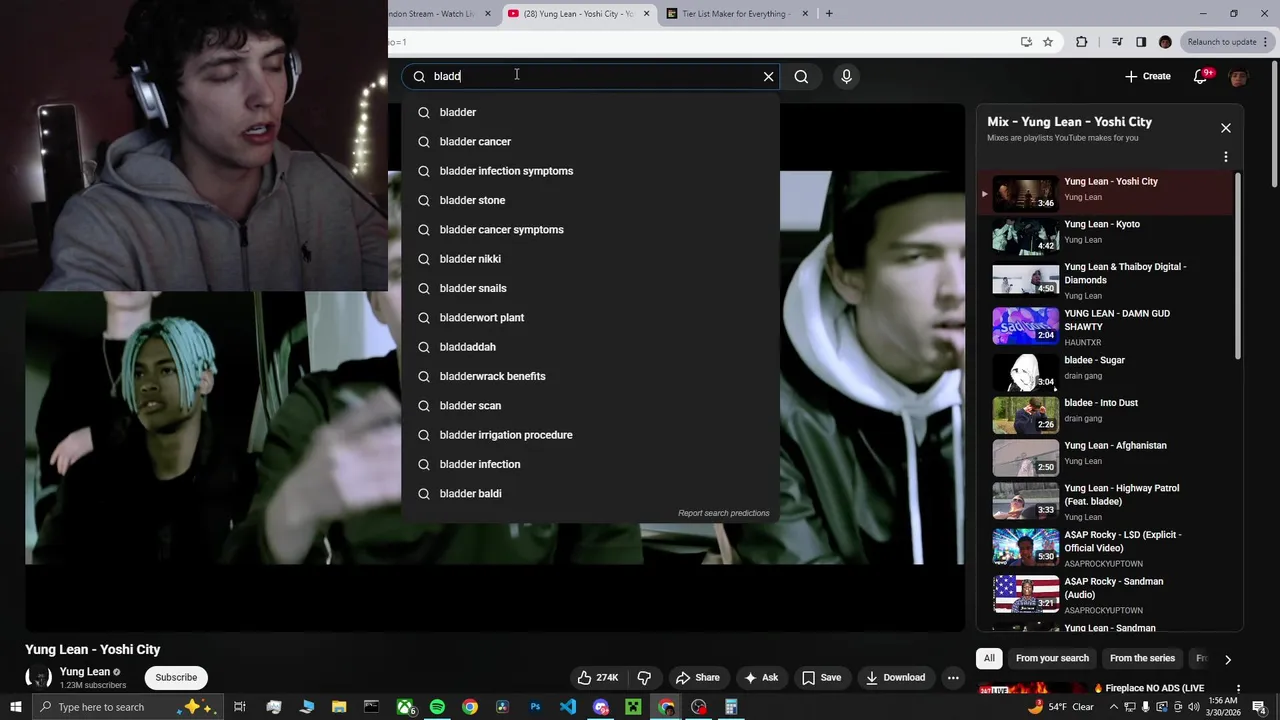Click the Report search predictions link

click(x=724, y=513)
